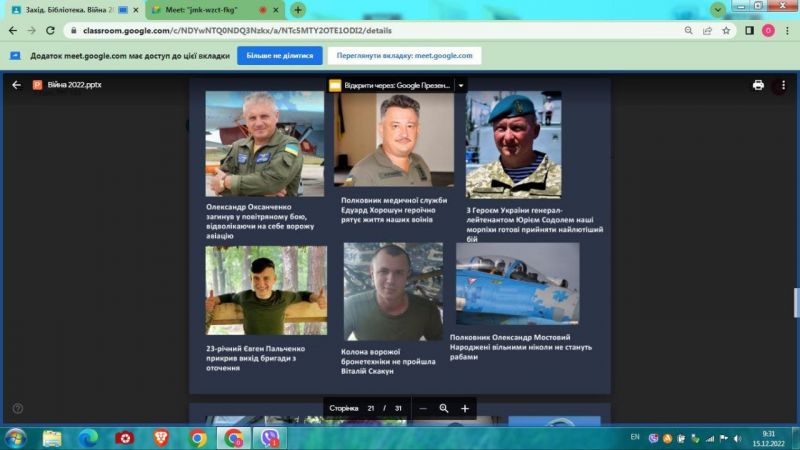Click the photo of the marine in the blue beret
The image size is (800, 450).
point(513,144)
